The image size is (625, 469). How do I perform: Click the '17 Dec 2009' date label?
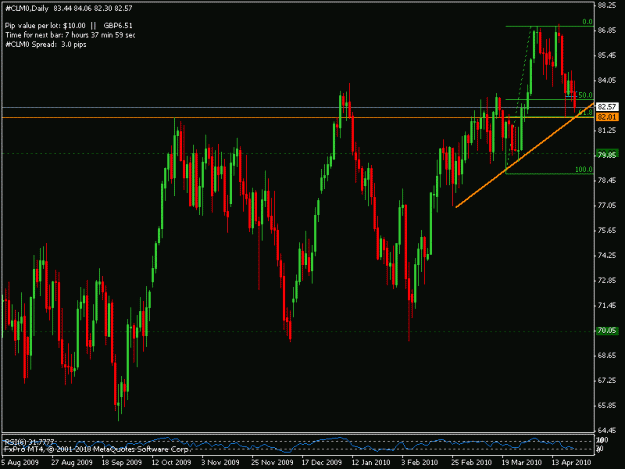point(322,463)
